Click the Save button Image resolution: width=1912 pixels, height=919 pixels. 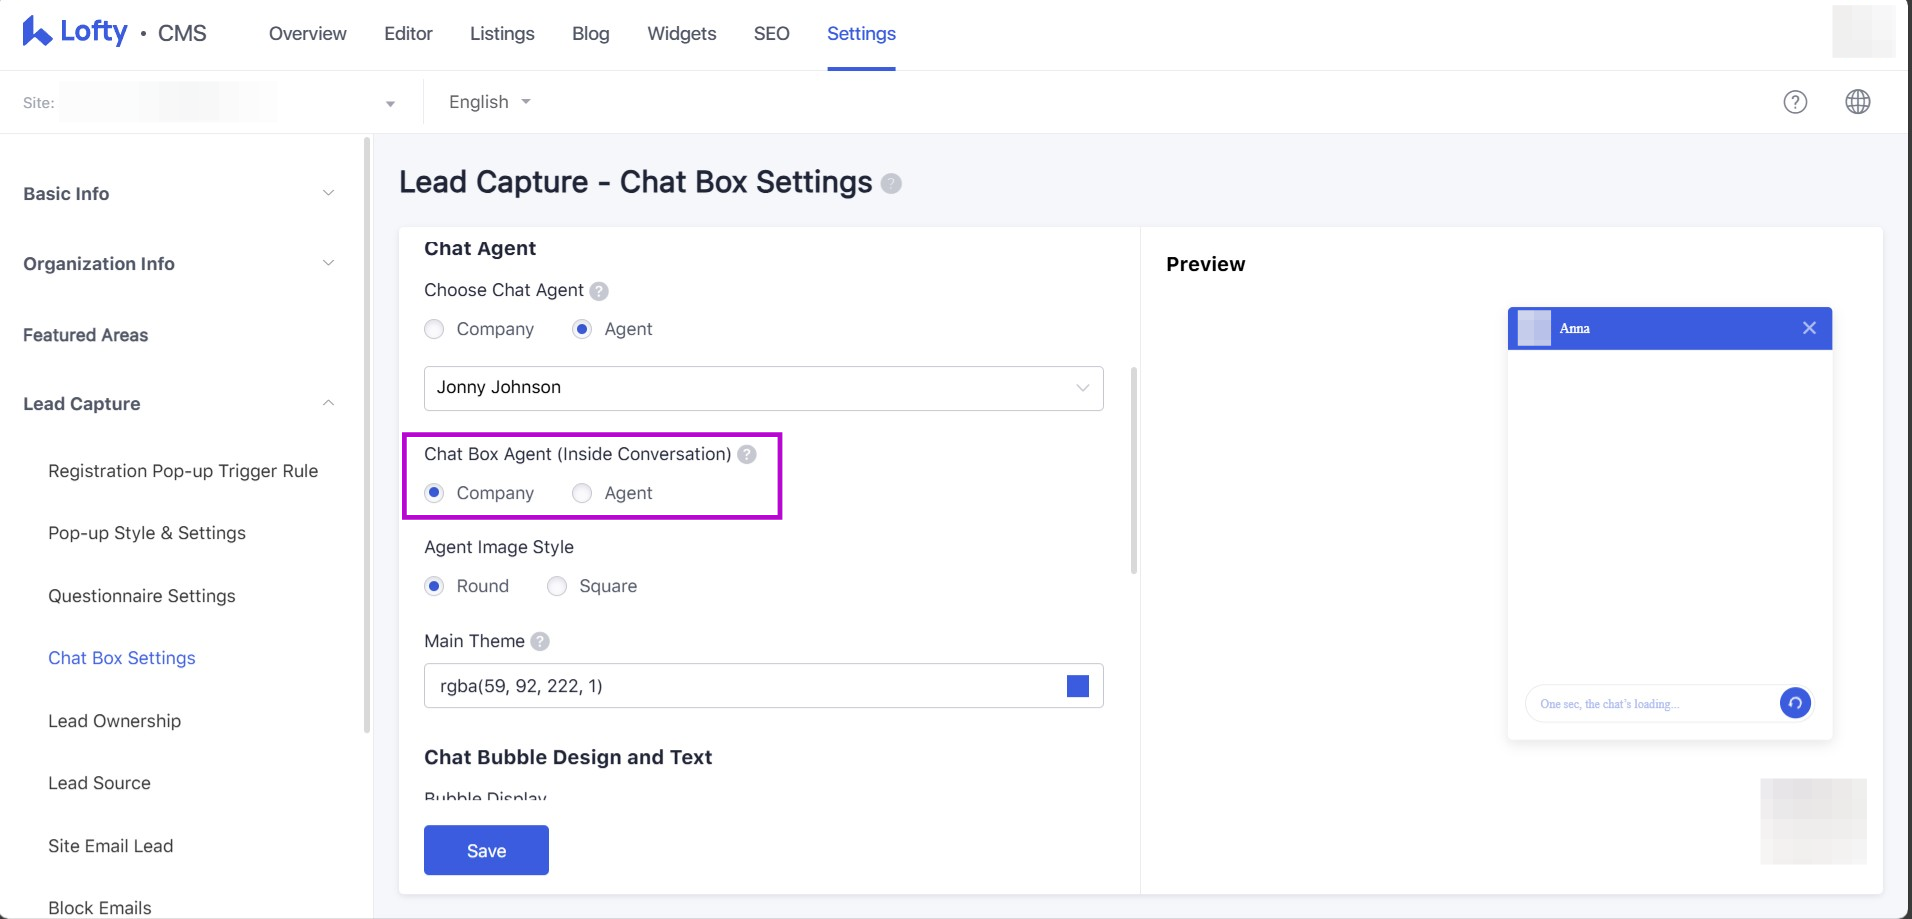pyautogui.click(x=486, y=850)
